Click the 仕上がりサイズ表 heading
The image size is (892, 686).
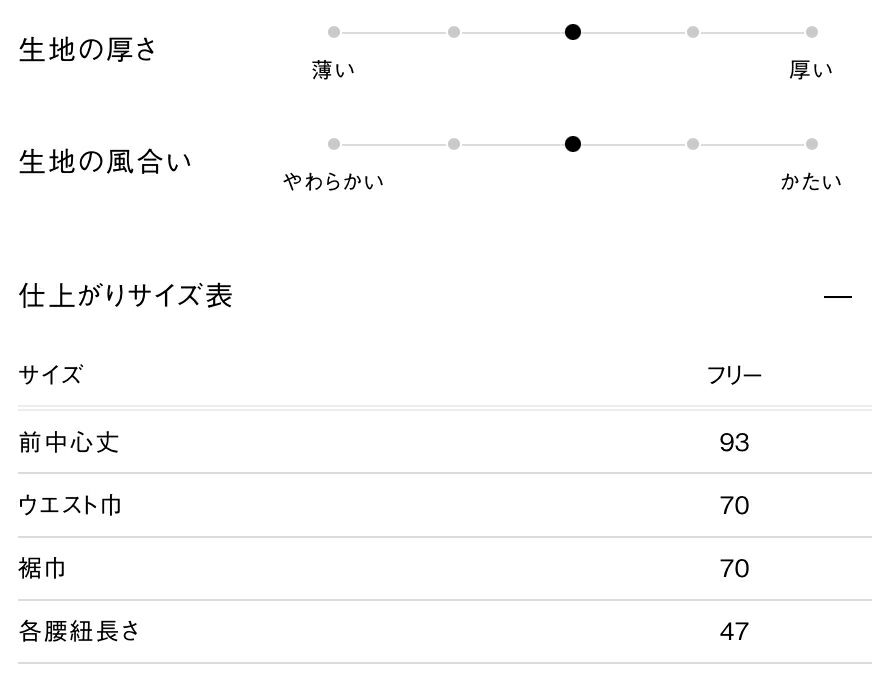click(x=126, y=296)
